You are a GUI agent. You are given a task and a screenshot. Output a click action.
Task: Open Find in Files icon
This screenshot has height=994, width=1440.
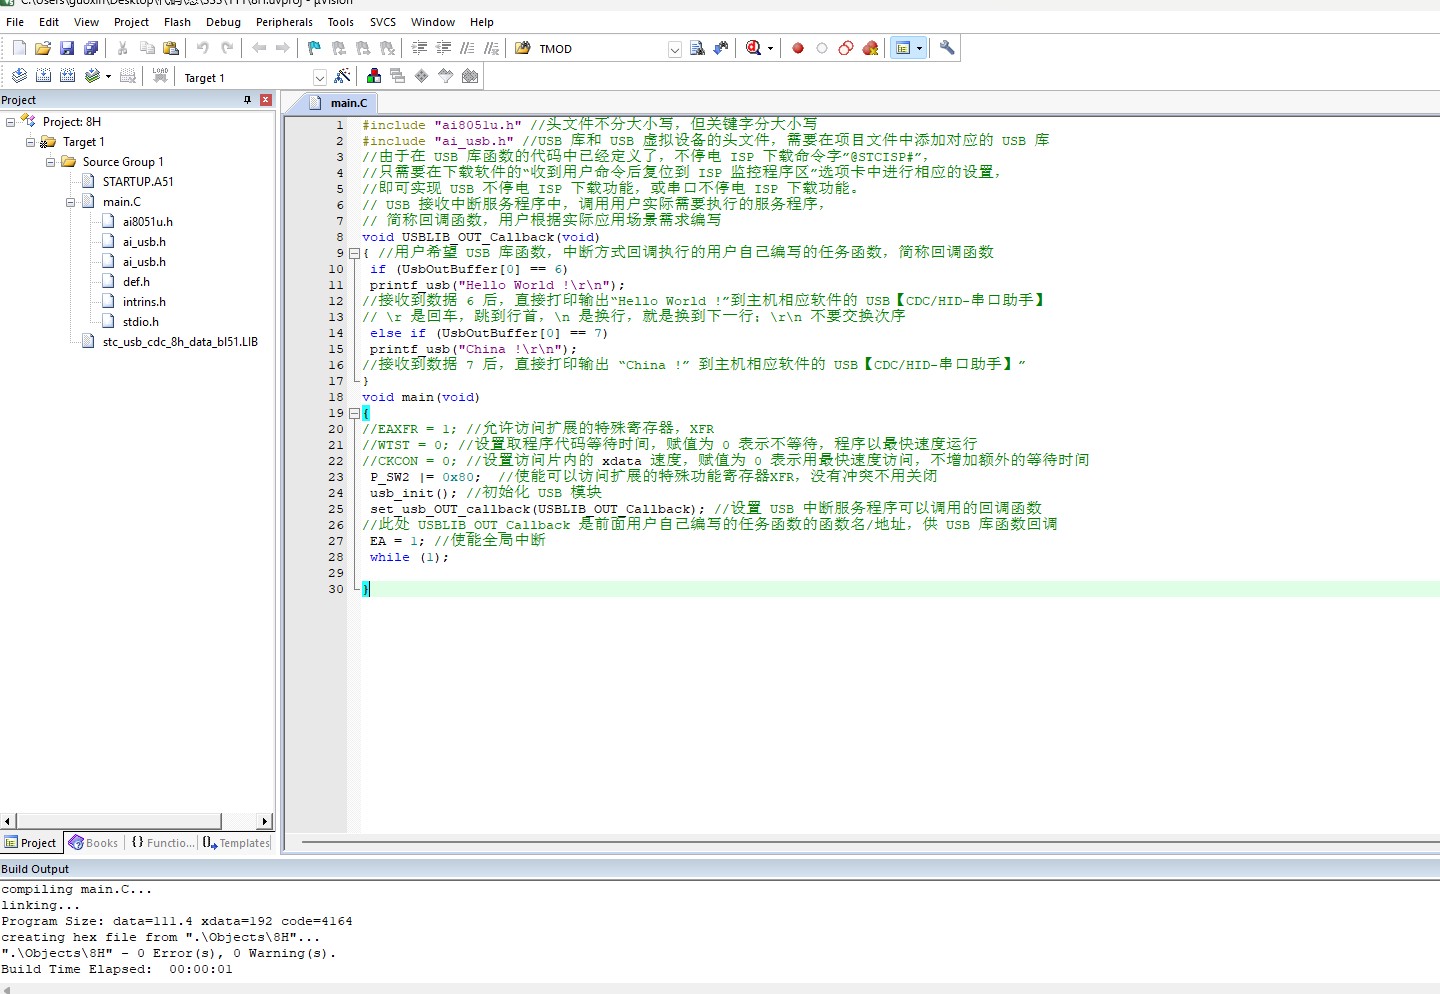pos(523,48)
